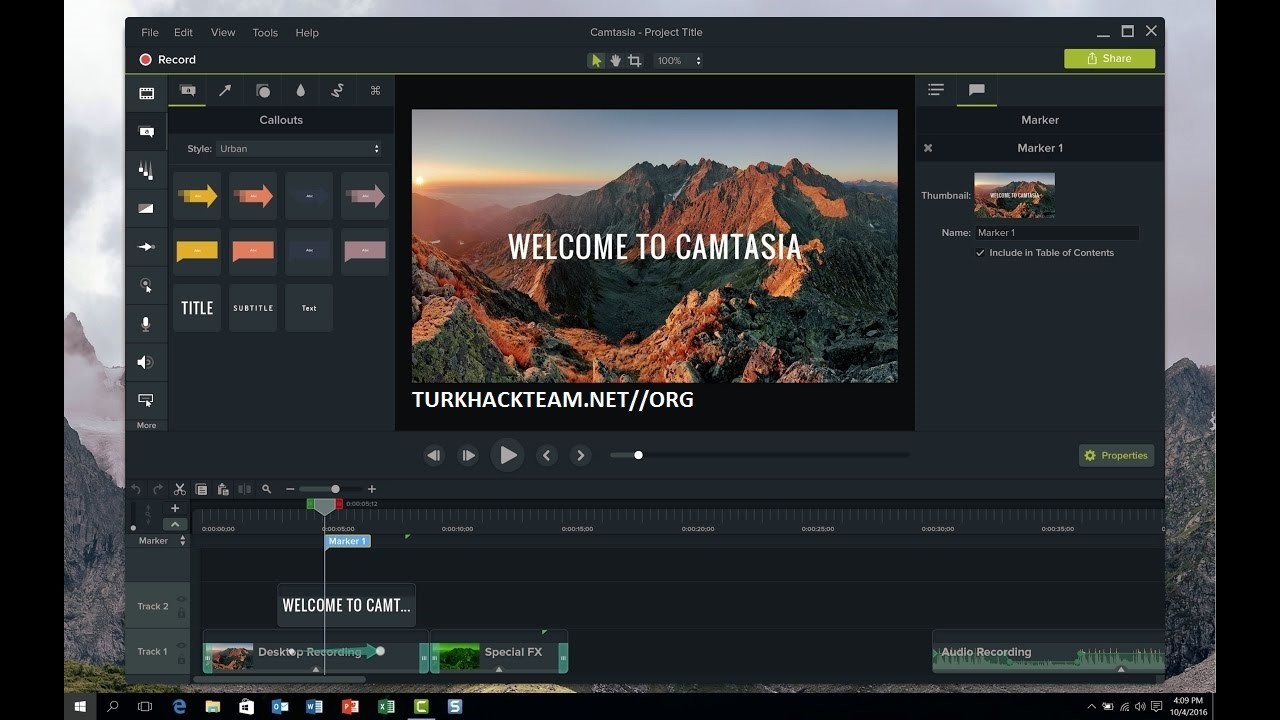The image size is (1280, 720).
Task: Choose the SUBTITLE text callout
Action: tap(253, 308)
